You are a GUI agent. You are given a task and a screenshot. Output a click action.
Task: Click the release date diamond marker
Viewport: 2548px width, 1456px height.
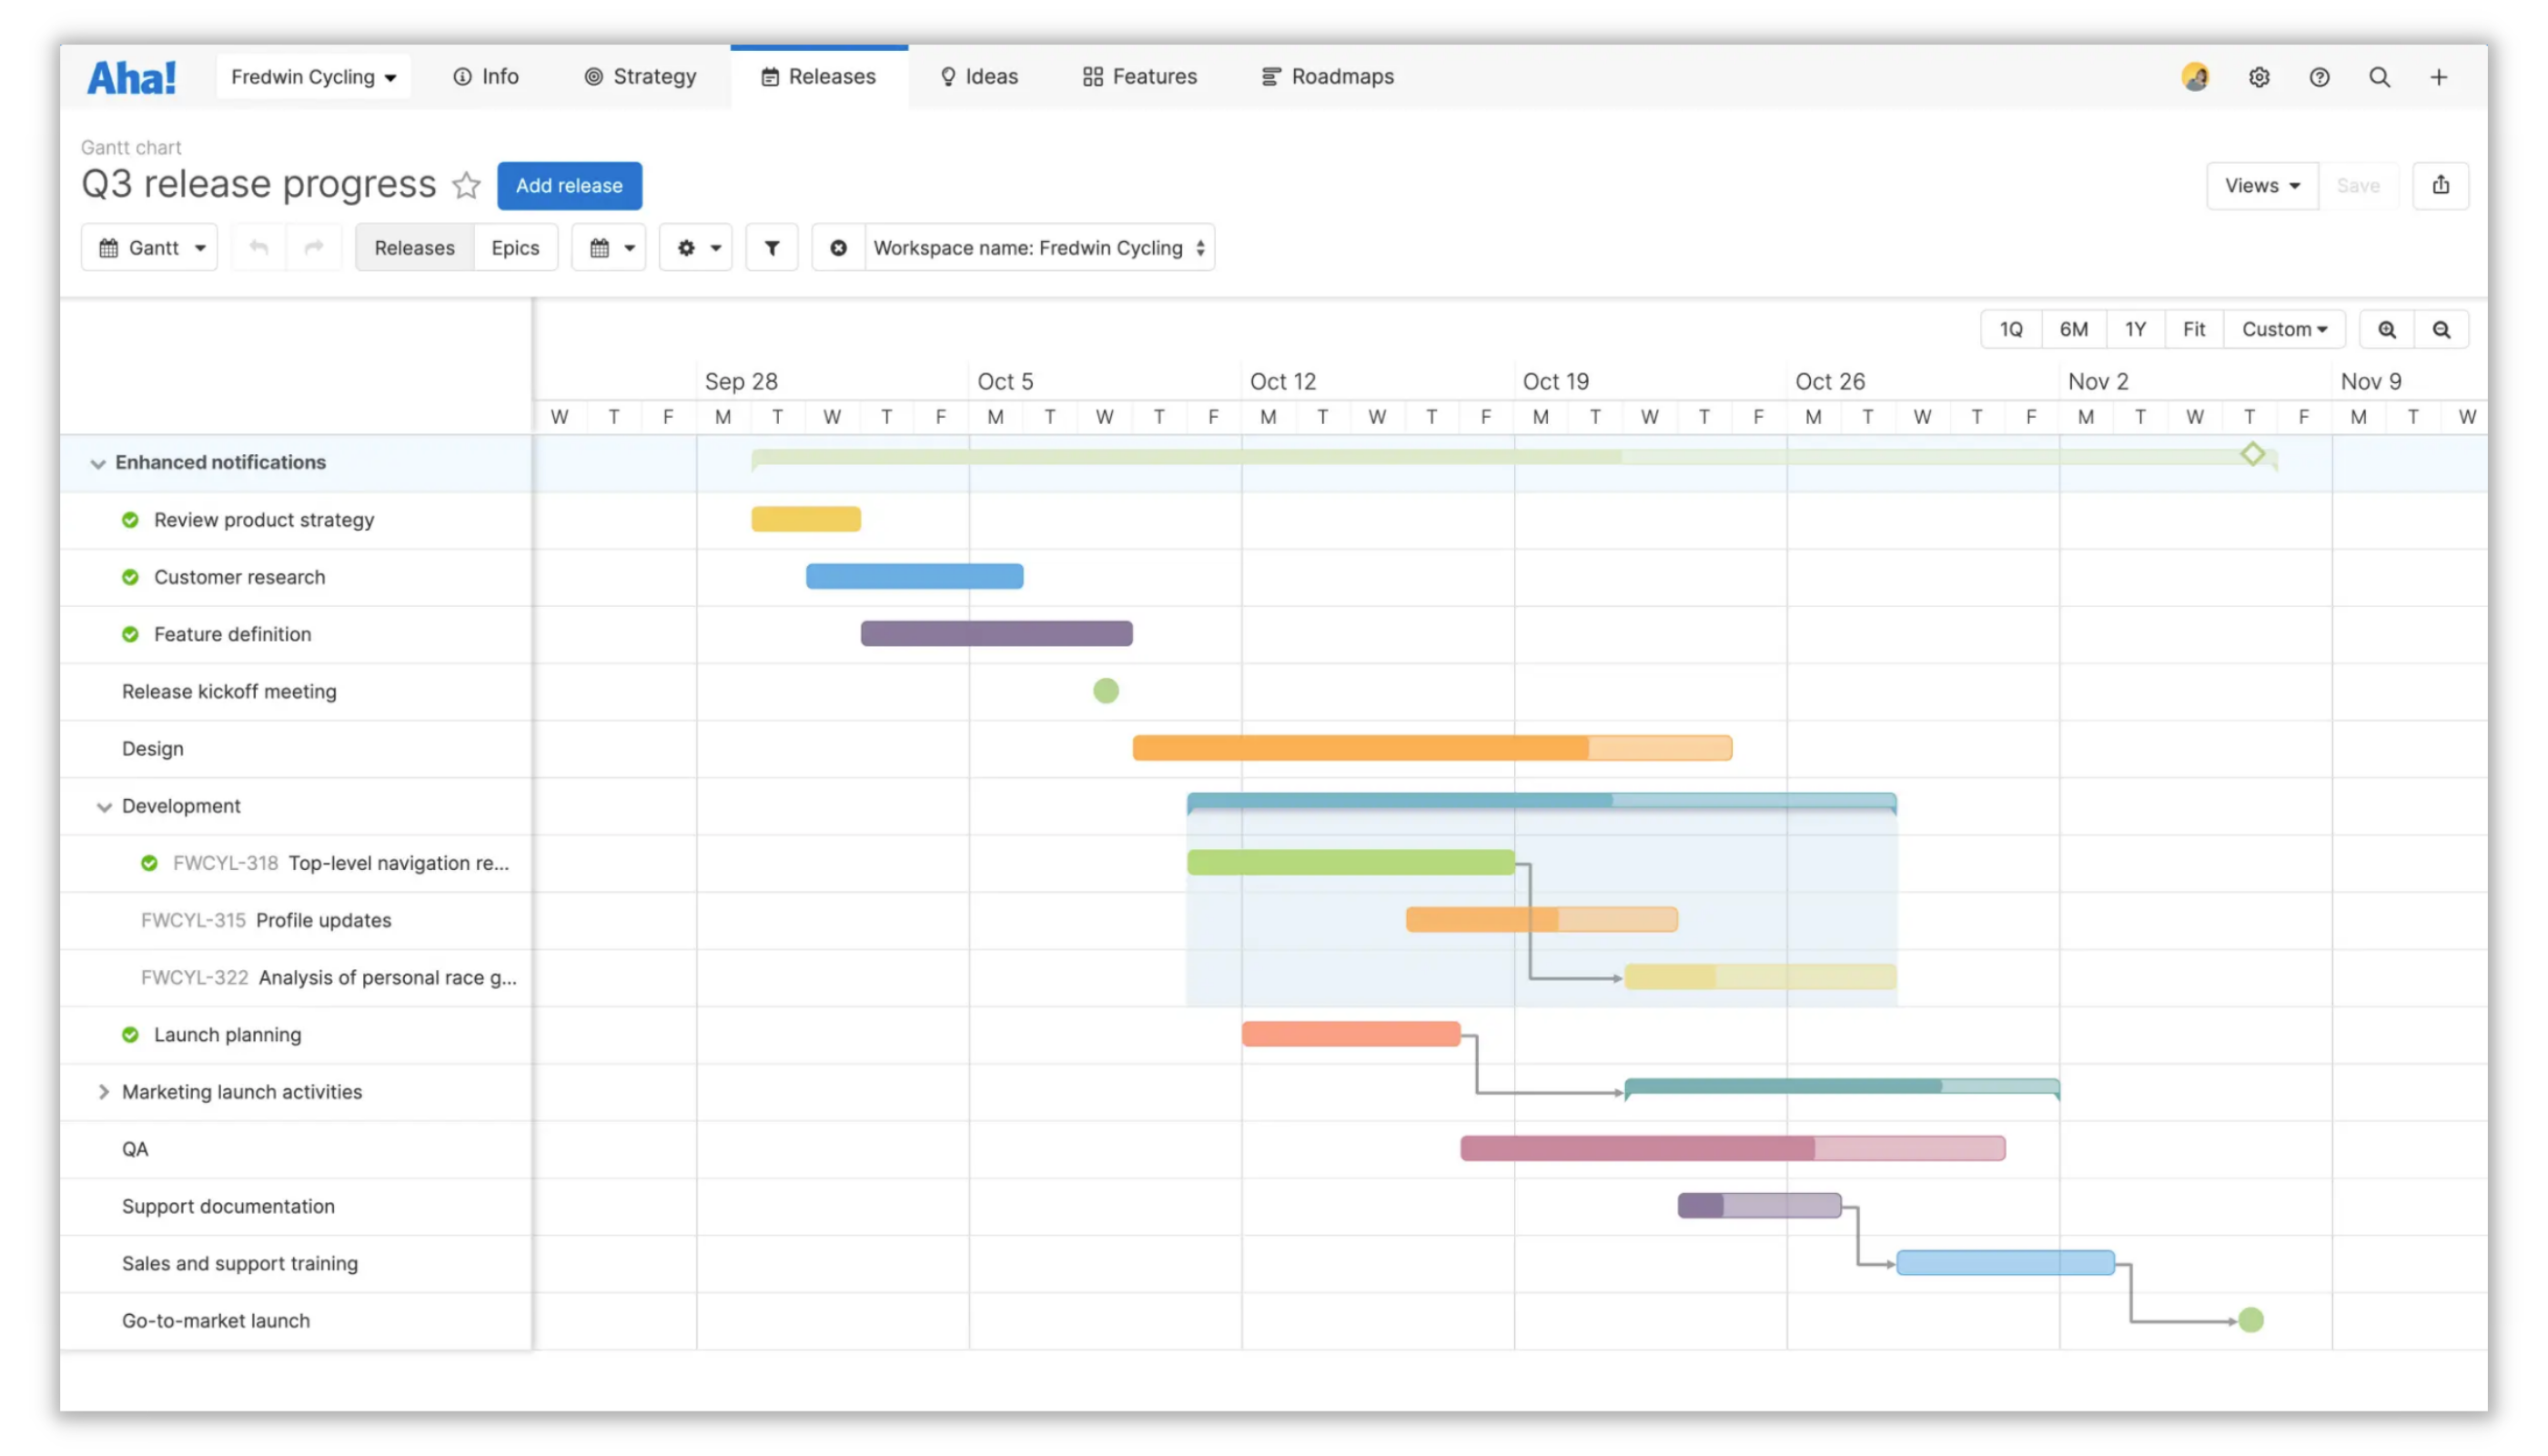[x=2251, y=454]
